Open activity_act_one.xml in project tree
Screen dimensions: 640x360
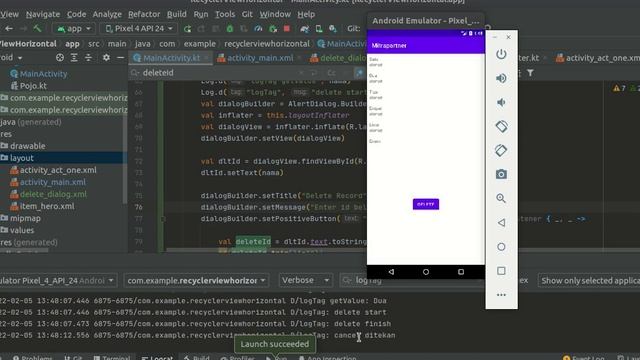[58, 170]
